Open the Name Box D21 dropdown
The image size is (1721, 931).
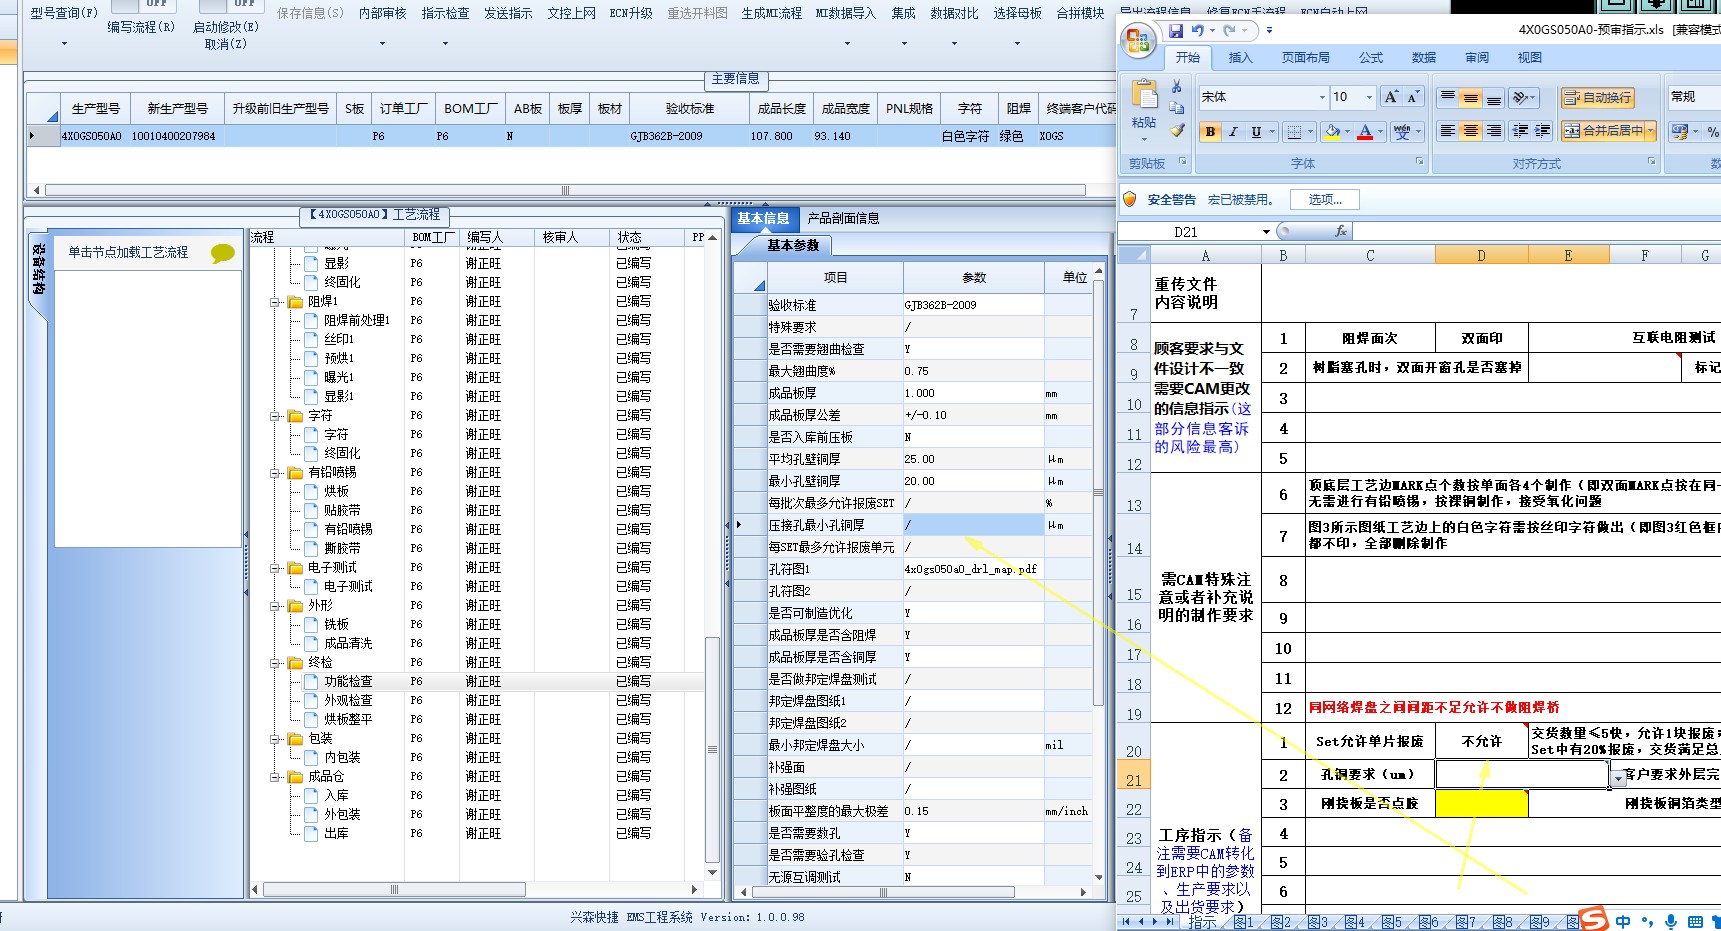point(1266,232)
